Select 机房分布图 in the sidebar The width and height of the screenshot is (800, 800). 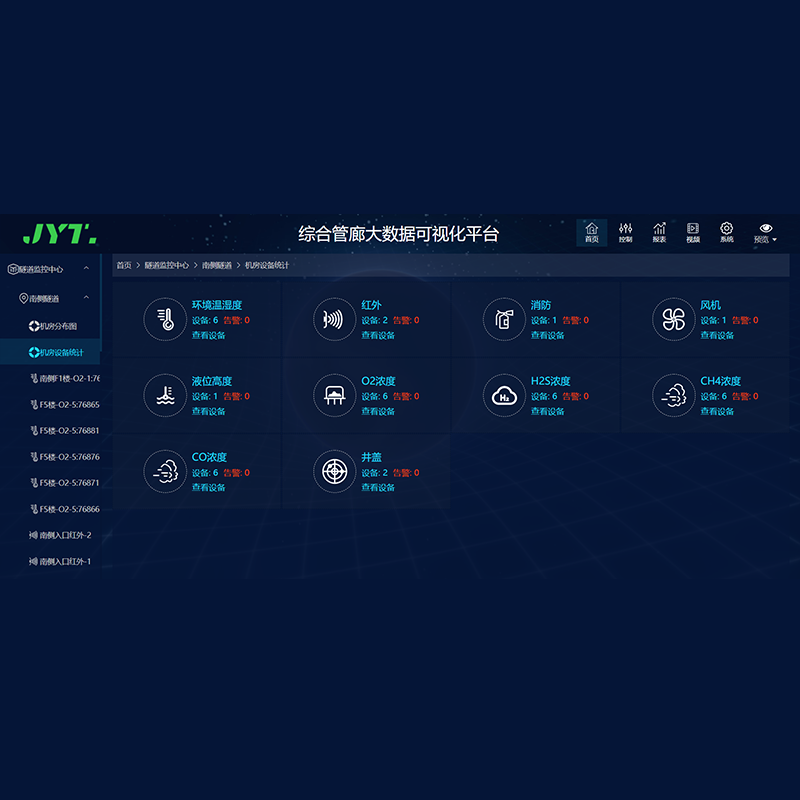pyautogui.click(x=57, y=326)
